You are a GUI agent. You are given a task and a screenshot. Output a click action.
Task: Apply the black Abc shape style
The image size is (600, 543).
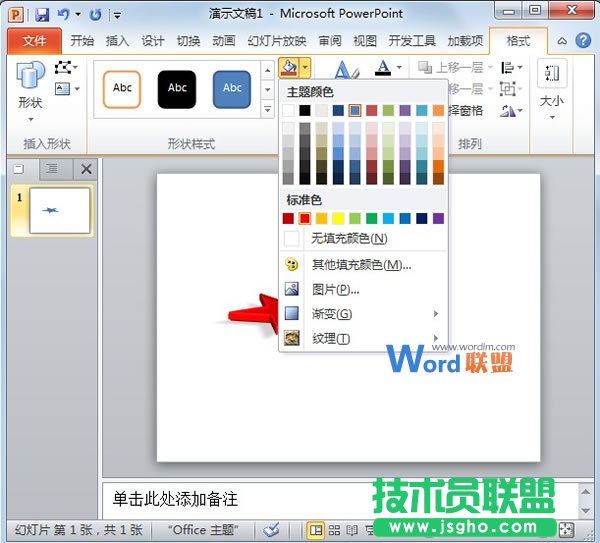coord(177,89)
